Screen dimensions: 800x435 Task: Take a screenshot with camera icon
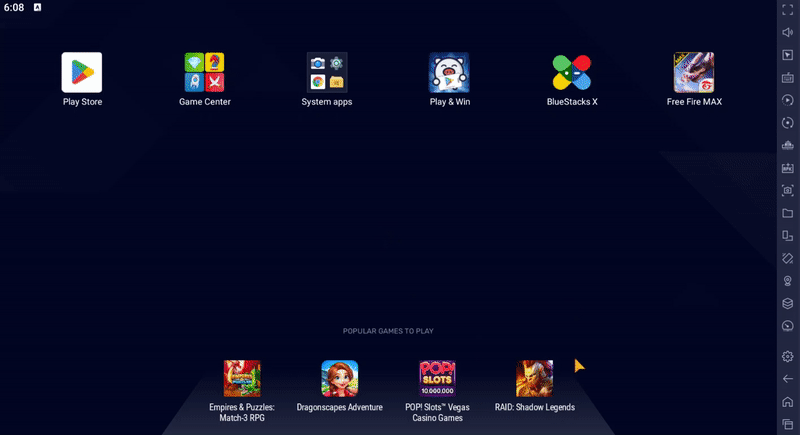point(788,190)
